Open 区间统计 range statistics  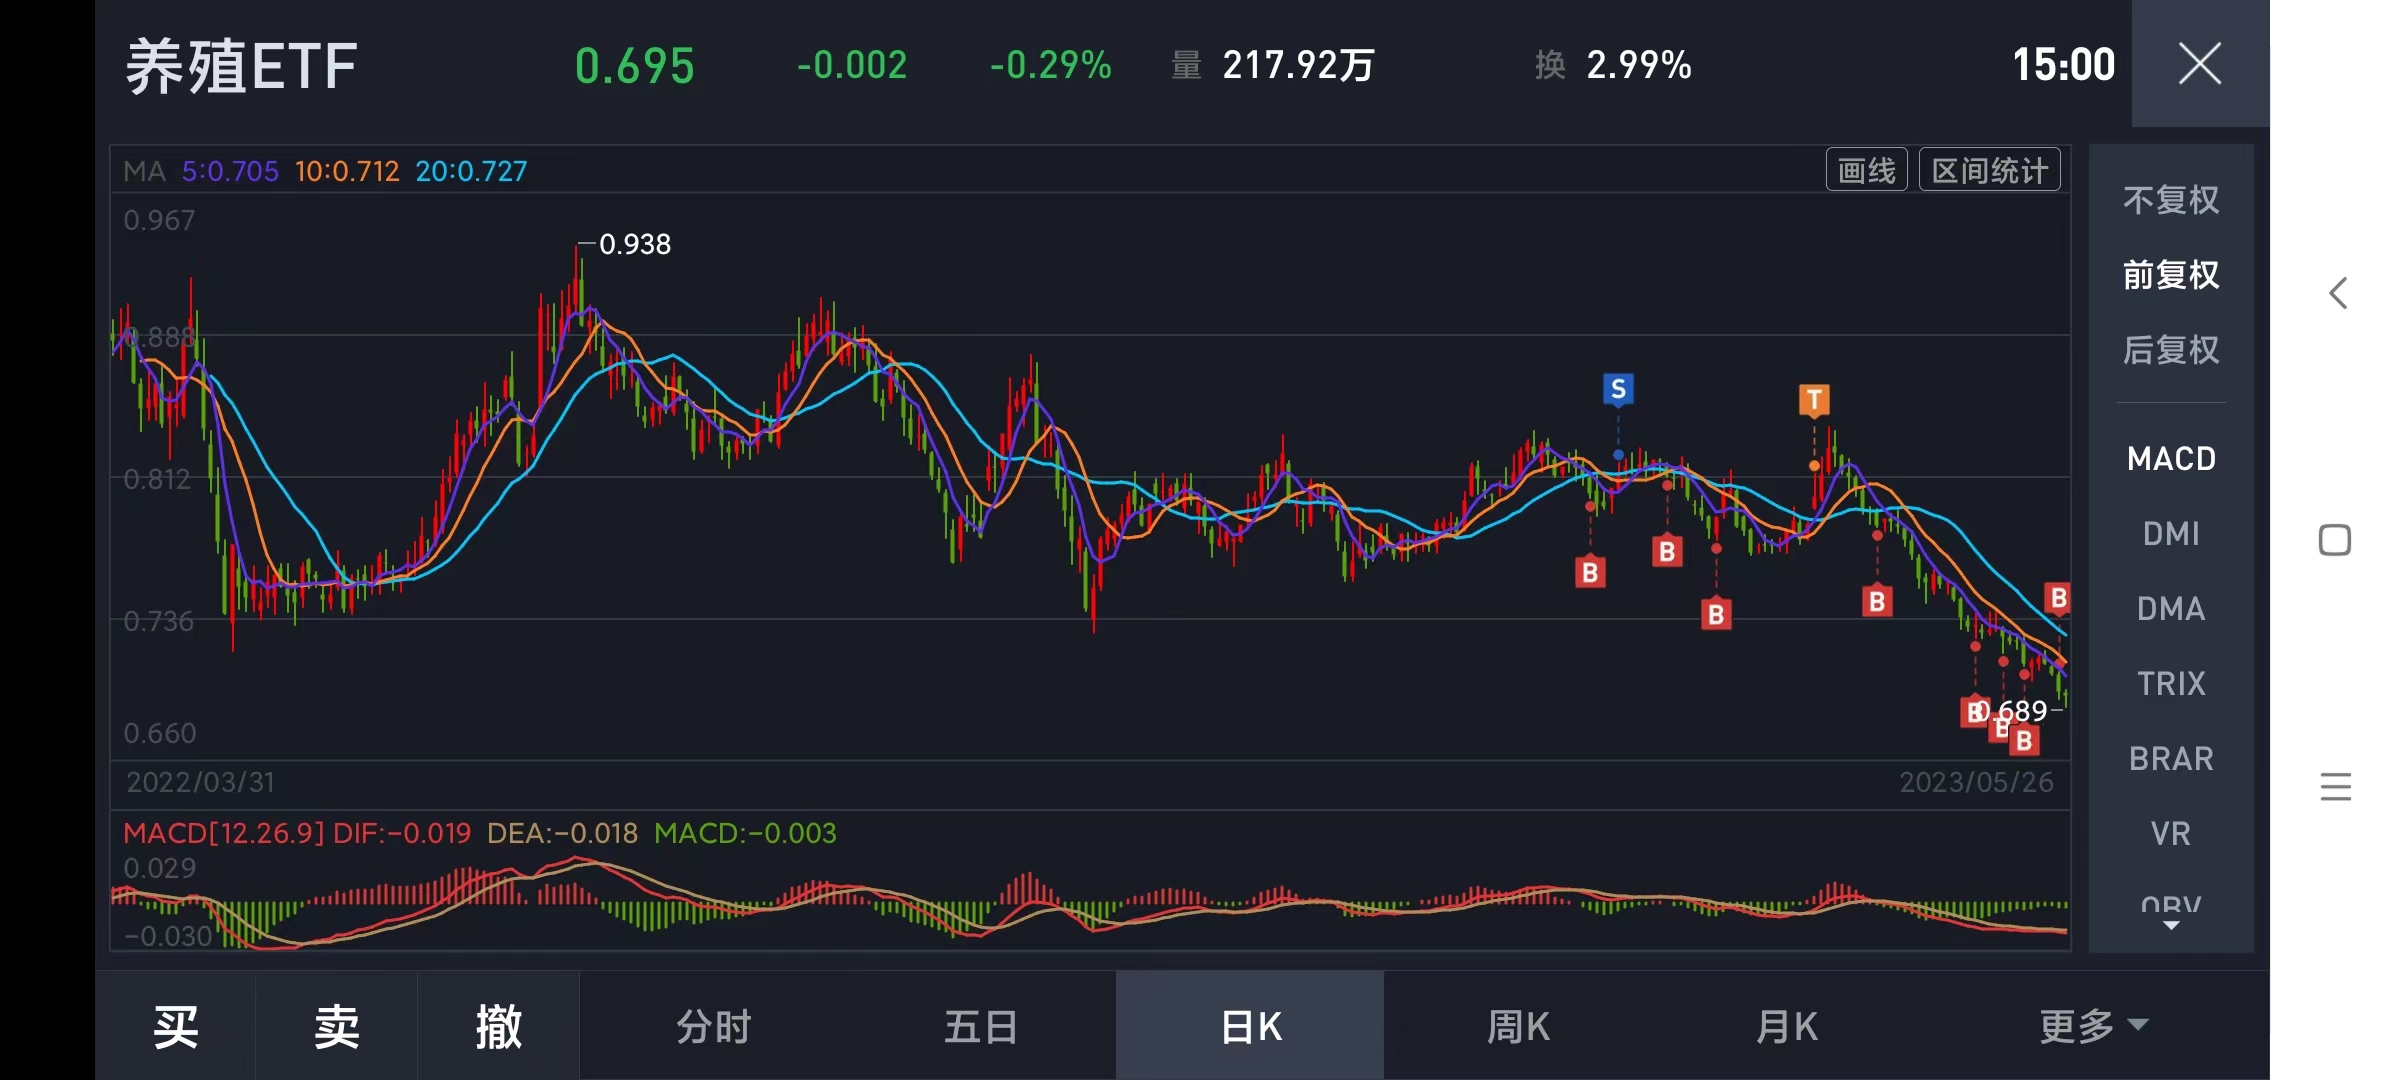coord(1989,170)
